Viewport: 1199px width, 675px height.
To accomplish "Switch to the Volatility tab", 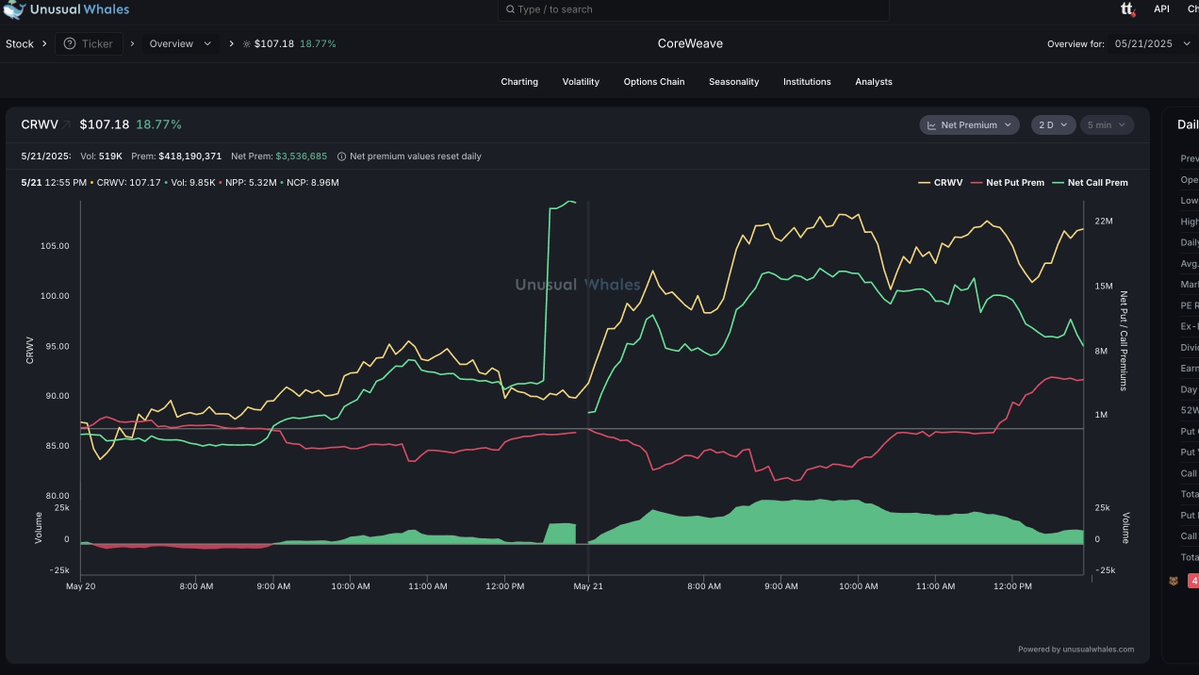I will [580, 82].
